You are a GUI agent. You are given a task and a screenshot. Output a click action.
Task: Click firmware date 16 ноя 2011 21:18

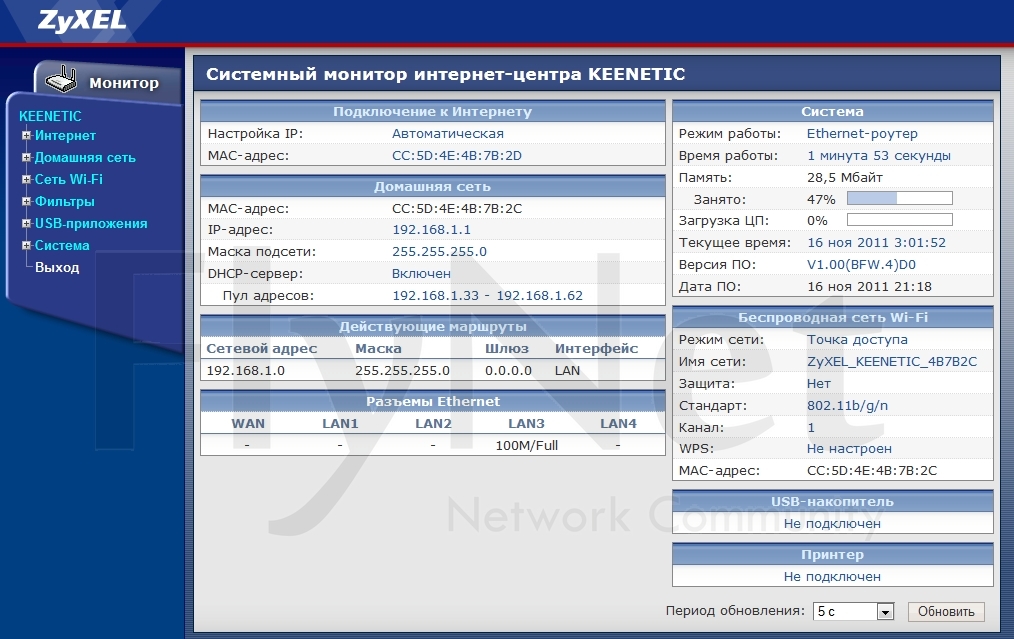869,287
